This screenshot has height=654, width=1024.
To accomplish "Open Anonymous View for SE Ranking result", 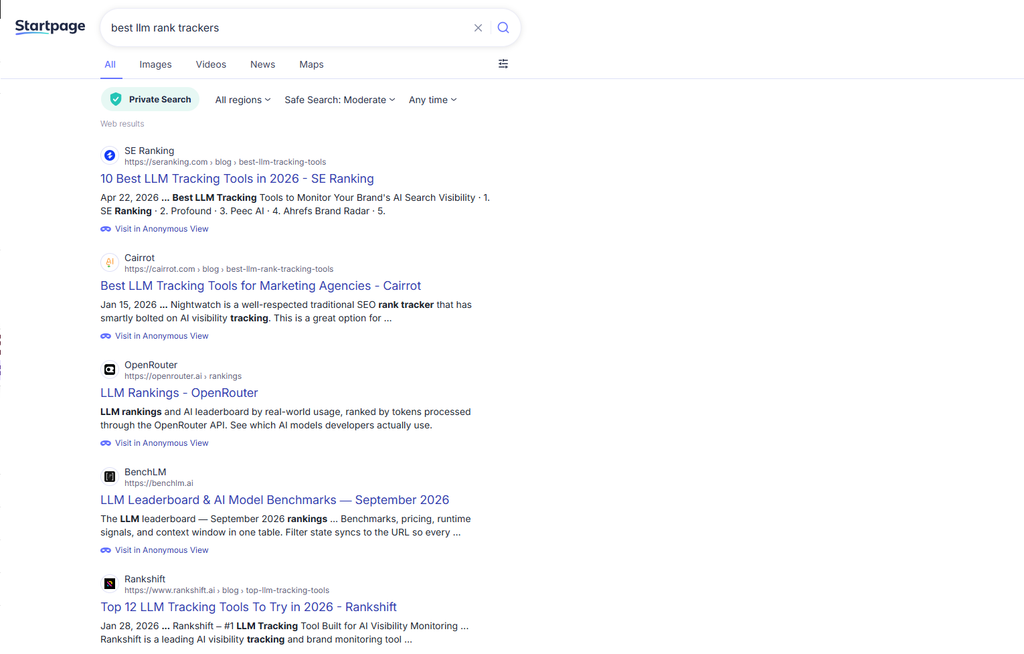I will pos(154,229).
